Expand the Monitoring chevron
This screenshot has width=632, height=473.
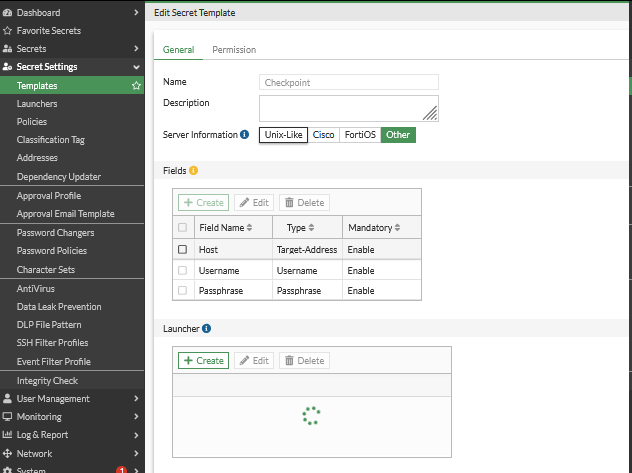coord(136,416)
